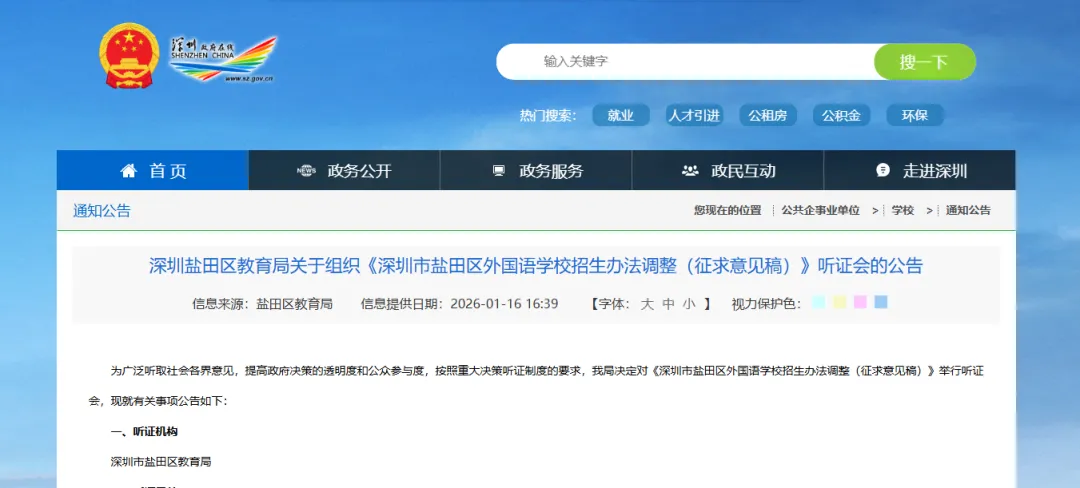The image size is (1080, 488).
Task: Set font size to 中
Action: 668,304
